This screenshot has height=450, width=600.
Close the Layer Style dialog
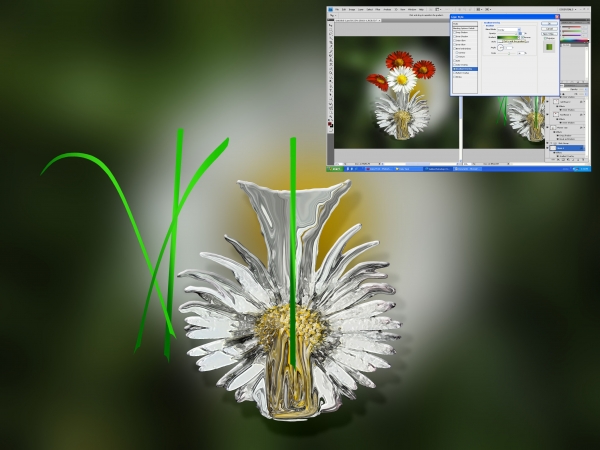coord(557,17)
